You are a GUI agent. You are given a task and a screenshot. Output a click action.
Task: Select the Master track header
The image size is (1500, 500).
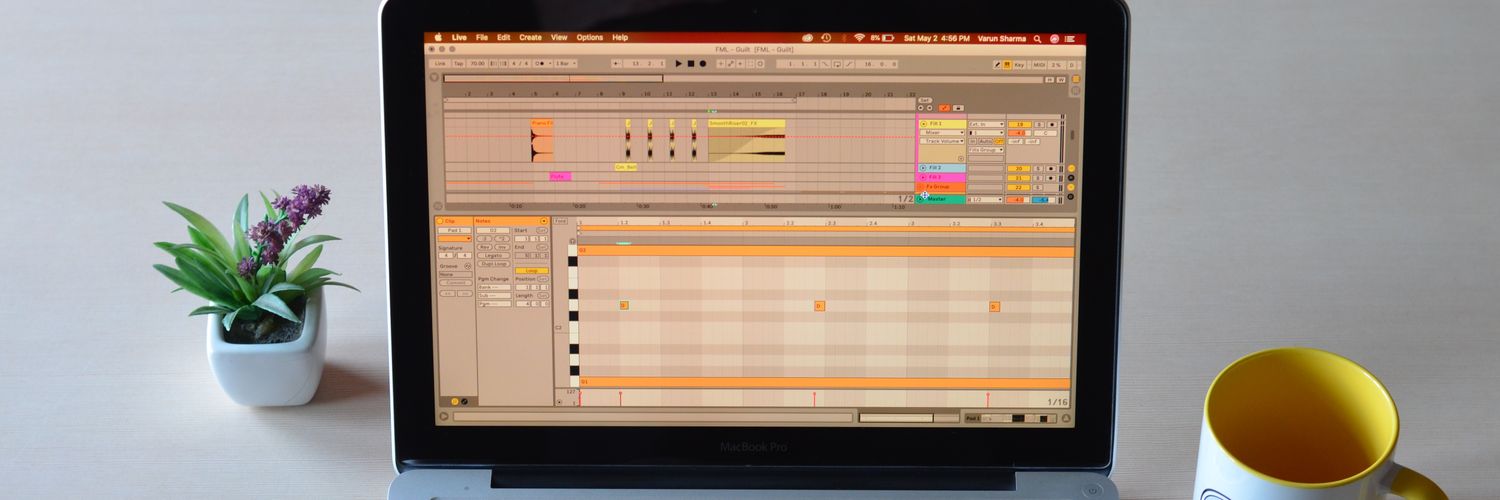click(x=941, y=198)
